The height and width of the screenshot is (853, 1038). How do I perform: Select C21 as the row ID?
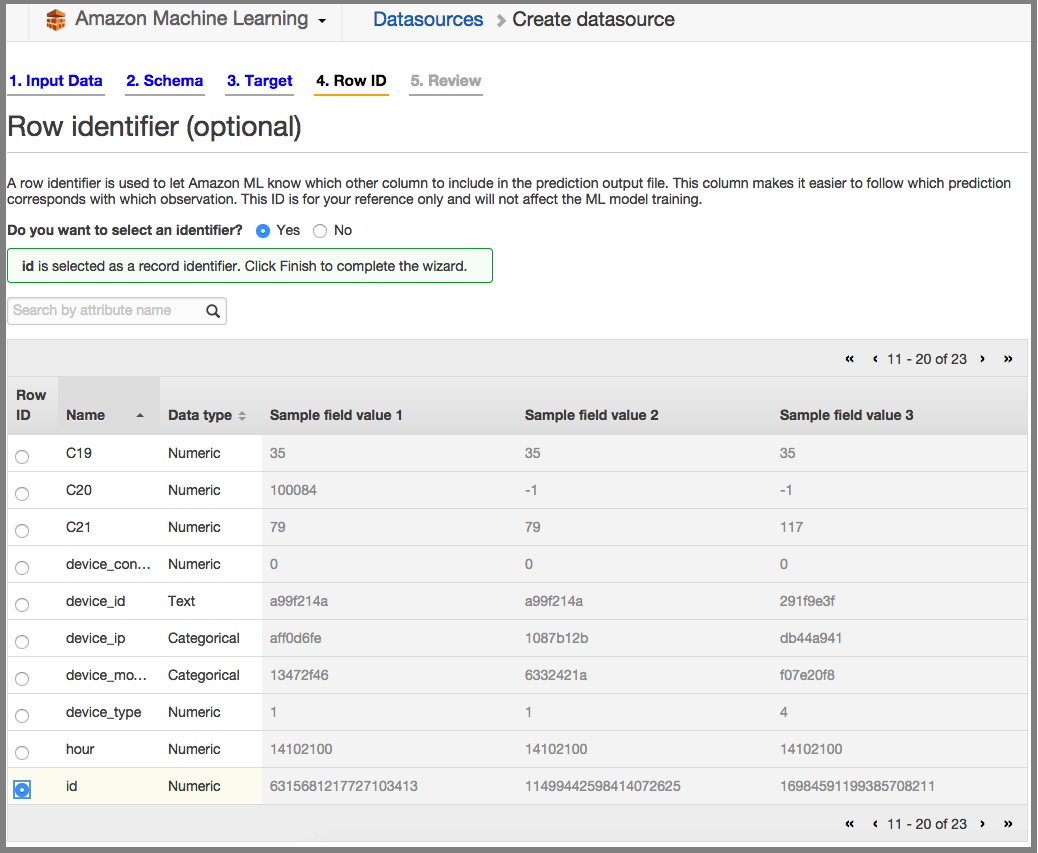[23, 531]
